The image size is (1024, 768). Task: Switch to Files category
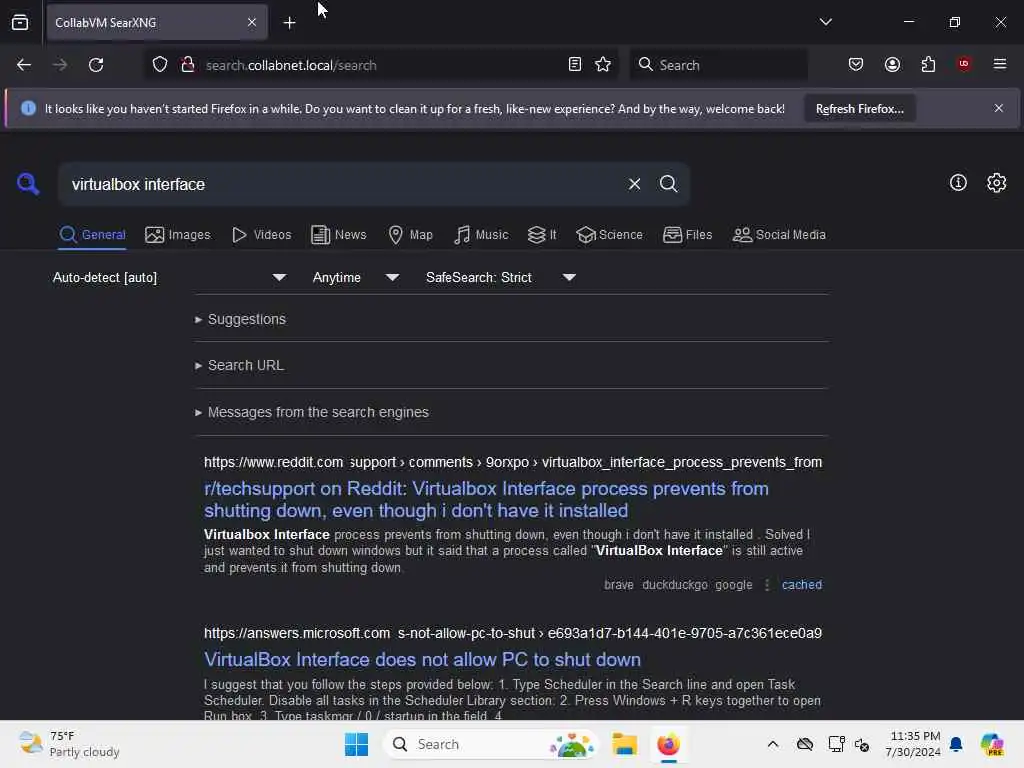[687, 235]
